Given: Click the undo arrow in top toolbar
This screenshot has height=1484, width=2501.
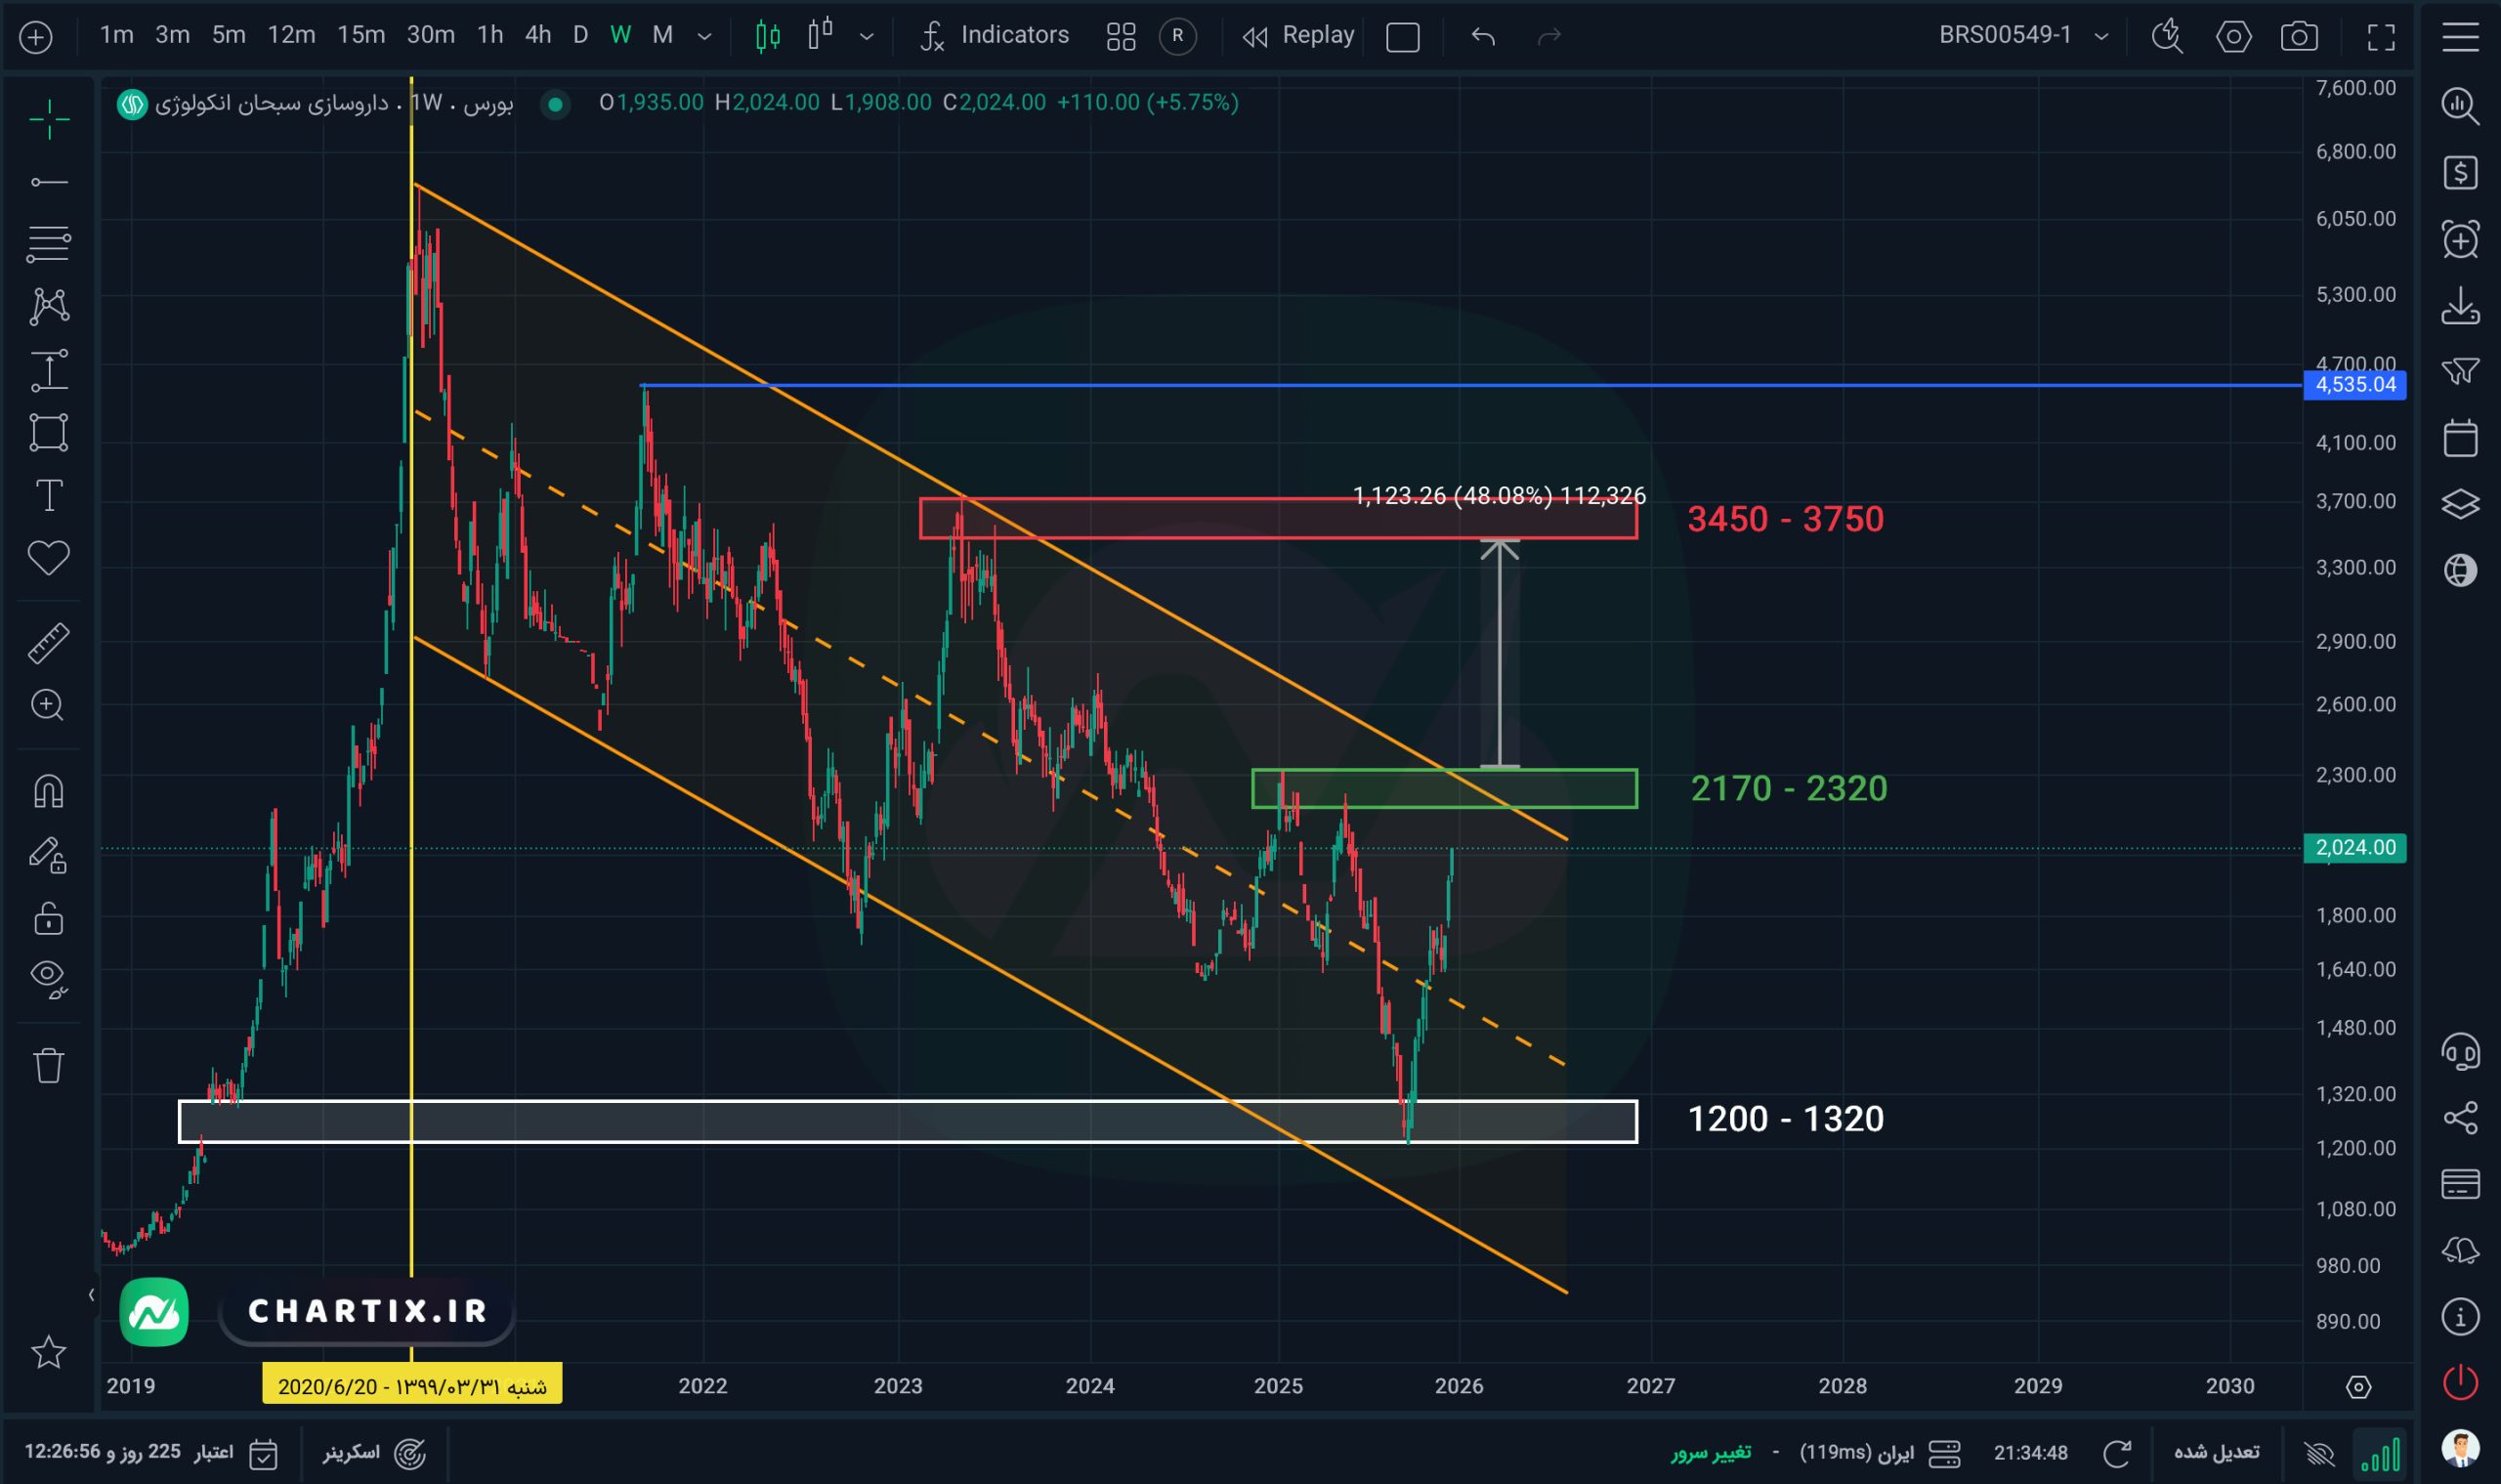Looking at the screenshot, I should tap(1483, 37).
